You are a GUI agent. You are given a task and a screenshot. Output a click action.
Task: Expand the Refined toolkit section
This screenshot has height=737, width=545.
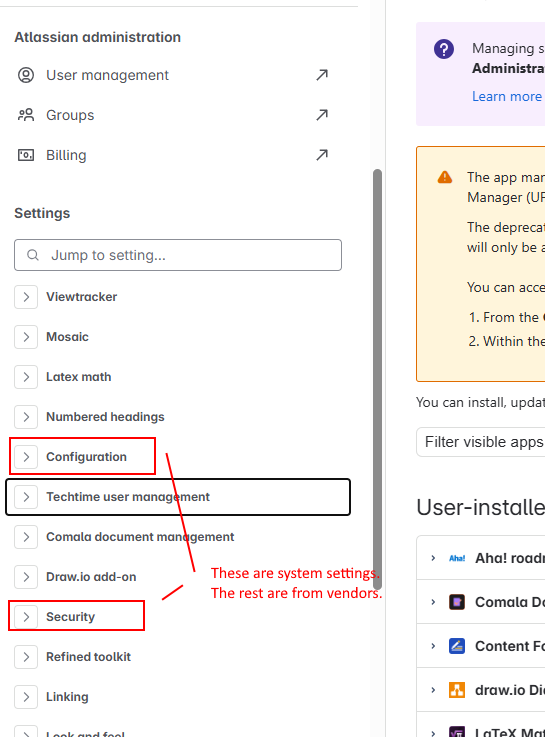coord(26,657)
